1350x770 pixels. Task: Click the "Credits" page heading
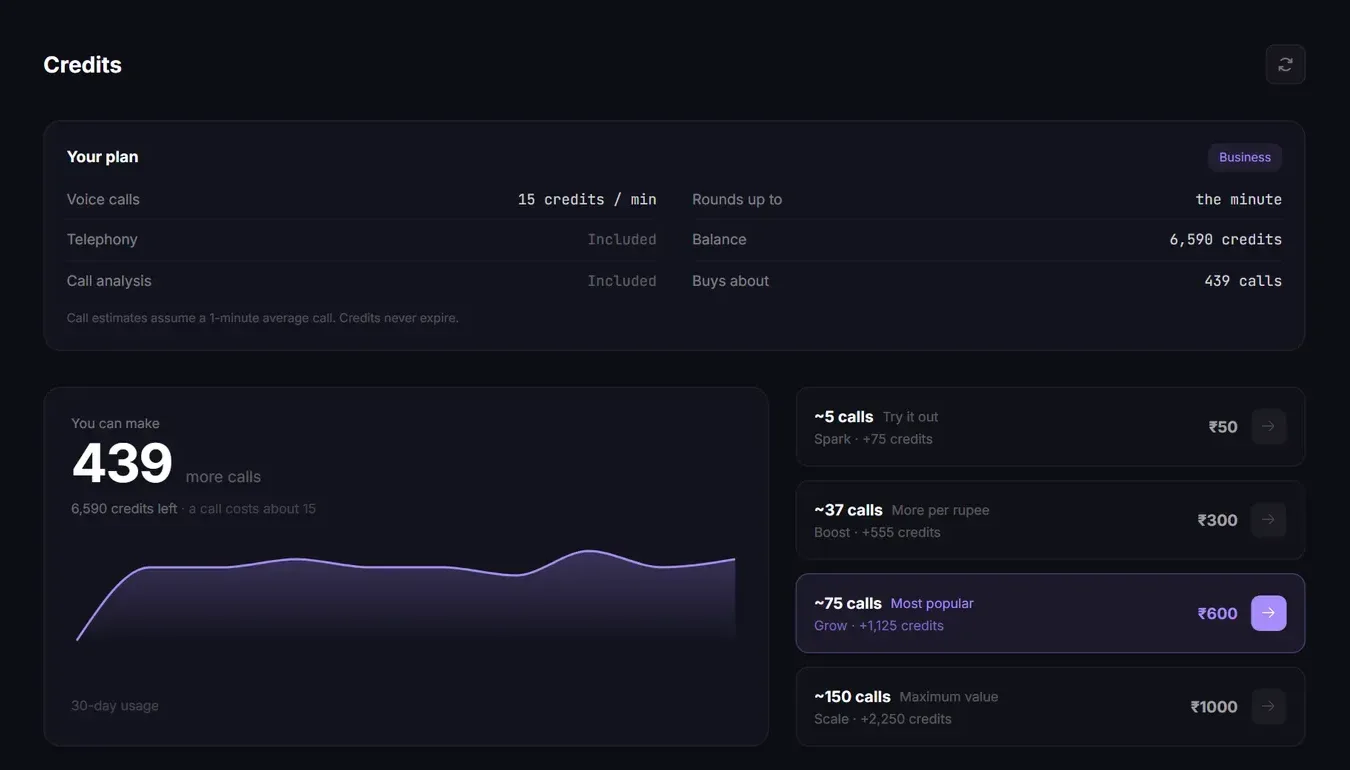[x=82, y=65]
